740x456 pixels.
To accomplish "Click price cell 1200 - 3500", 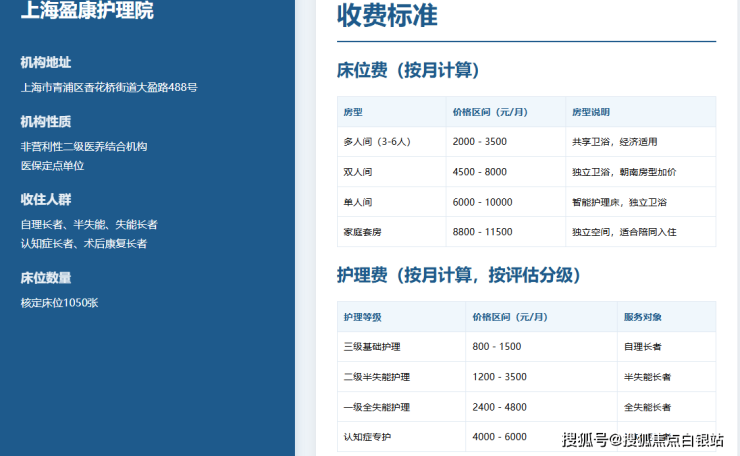I will [x=499, y=377].
